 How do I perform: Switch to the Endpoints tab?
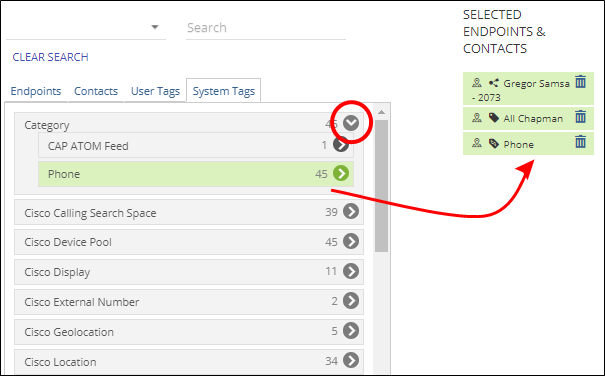click(36, 91)
